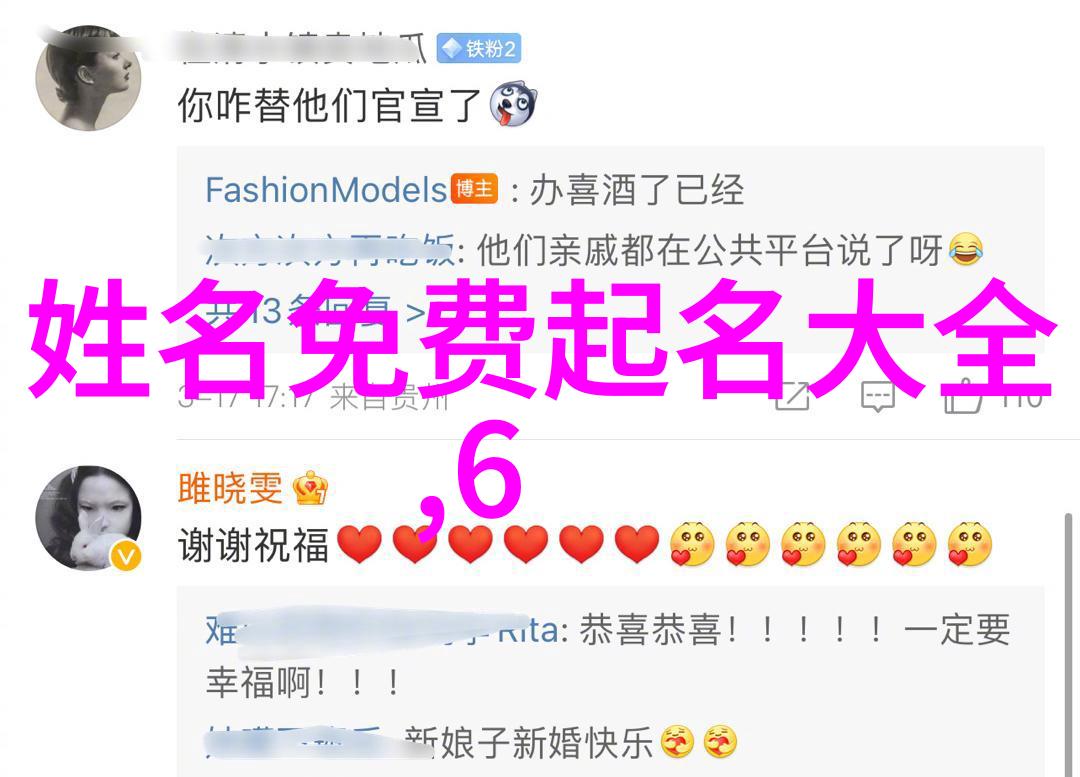Like the first comment with thumbs-up

click(962, 395)
